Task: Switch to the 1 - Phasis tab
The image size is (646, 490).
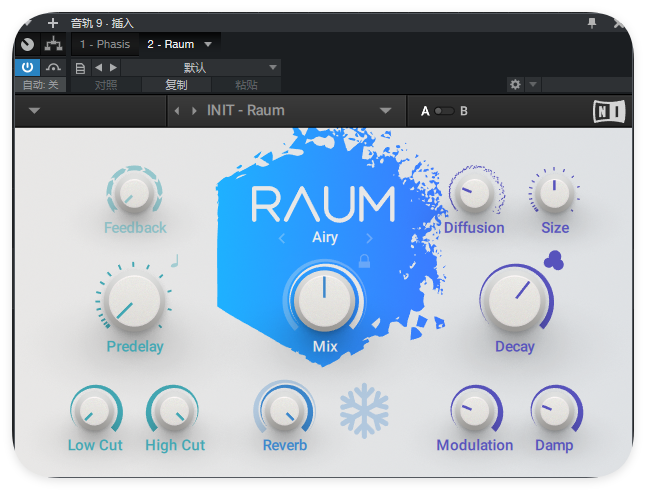Action: [x=105, y=44]
